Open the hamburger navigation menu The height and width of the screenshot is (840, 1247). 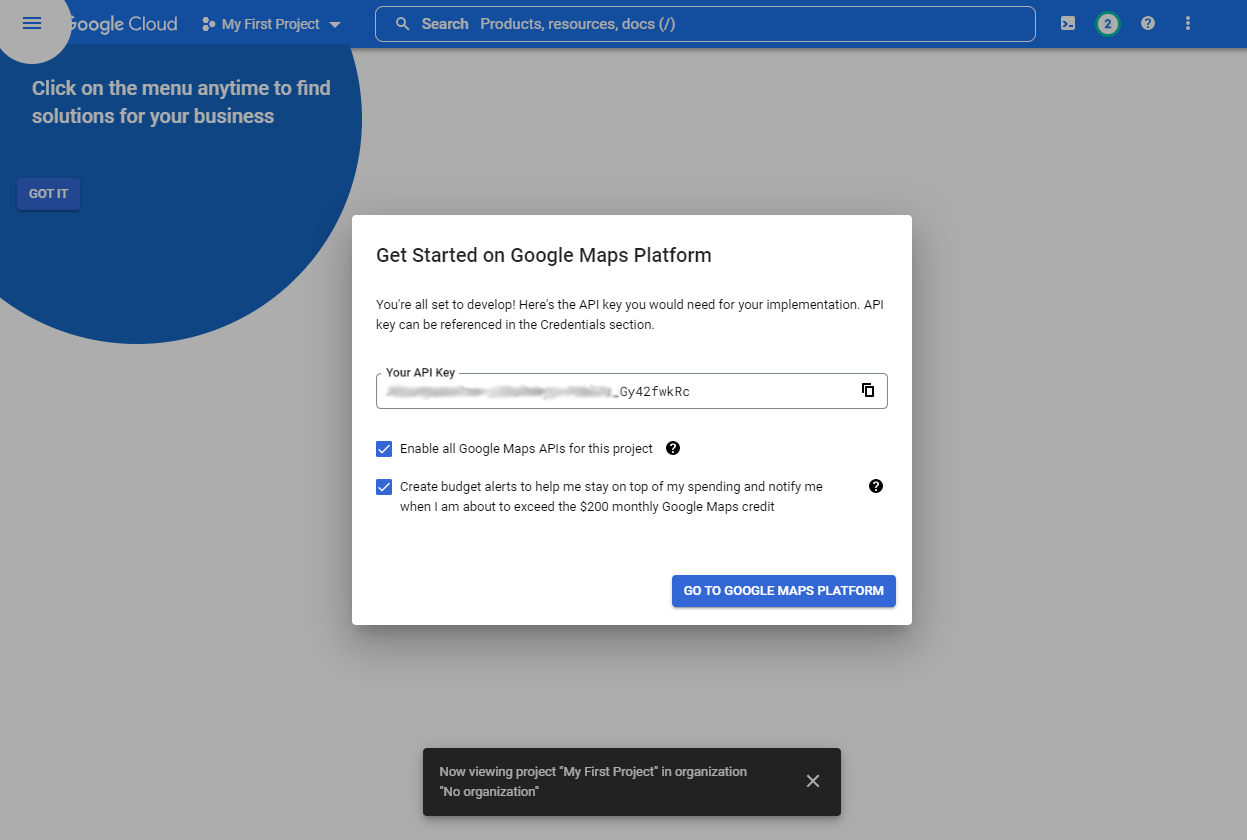[32, 23]
